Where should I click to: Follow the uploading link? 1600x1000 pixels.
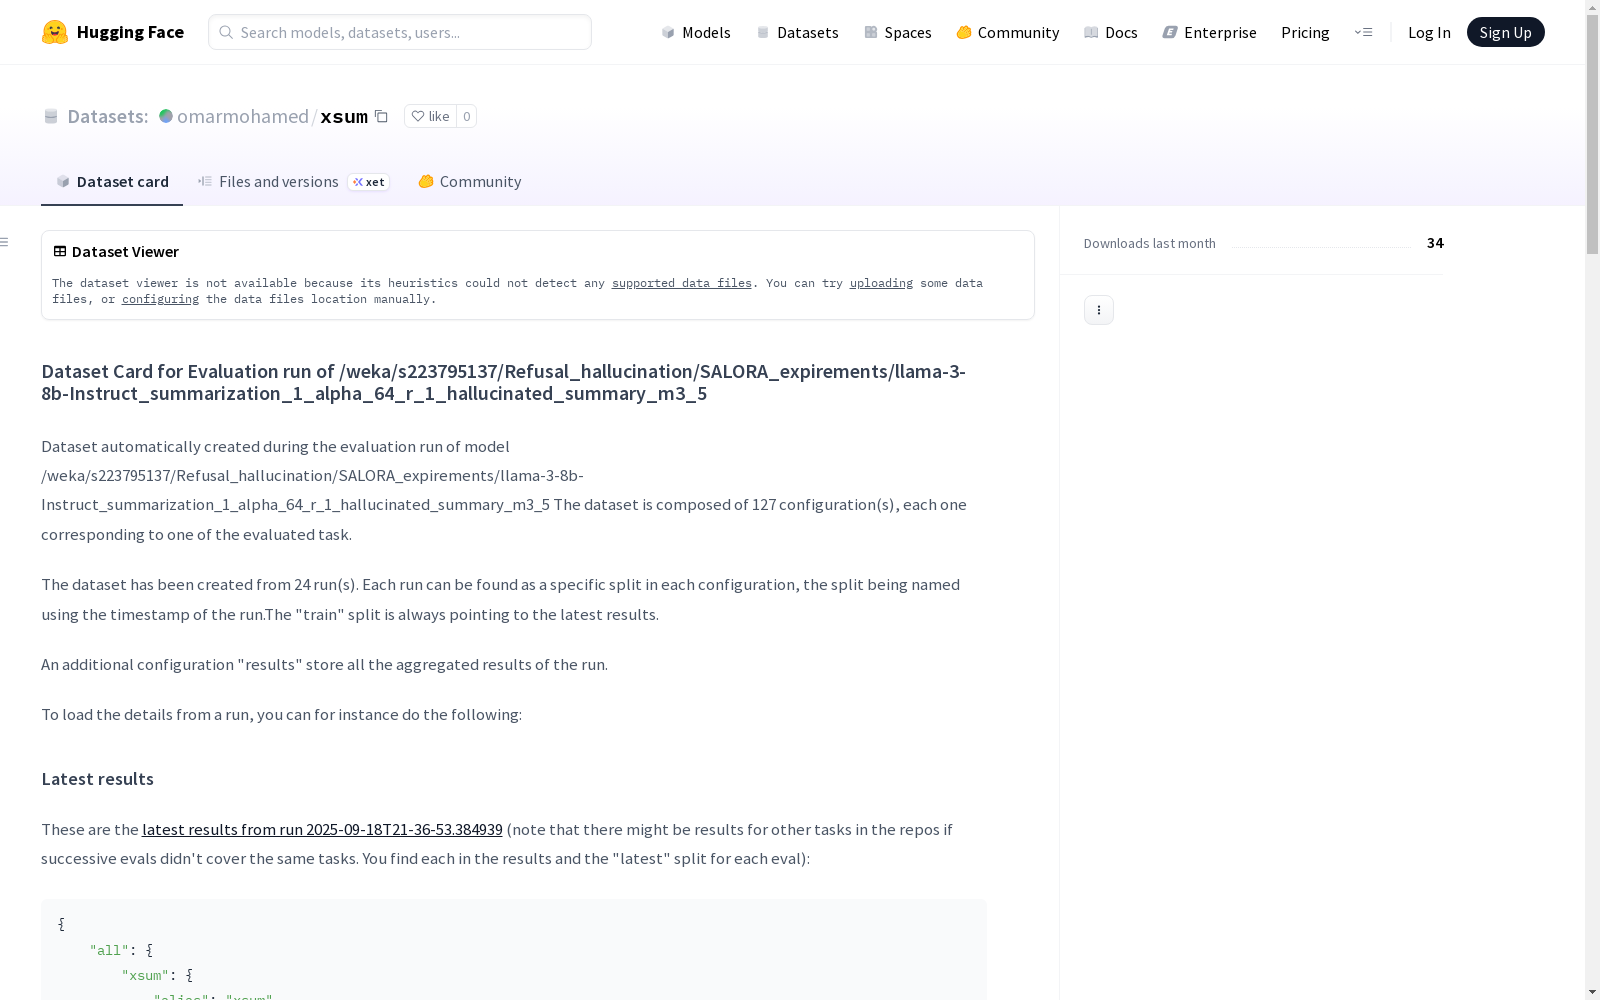881,283
